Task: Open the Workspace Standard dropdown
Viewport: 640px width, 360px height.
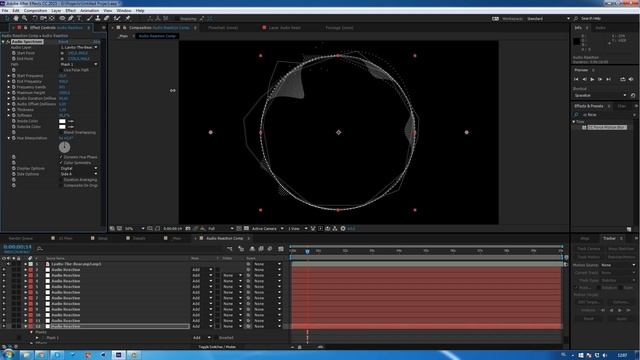Action: pyautogui.click(x=548, y=19)
